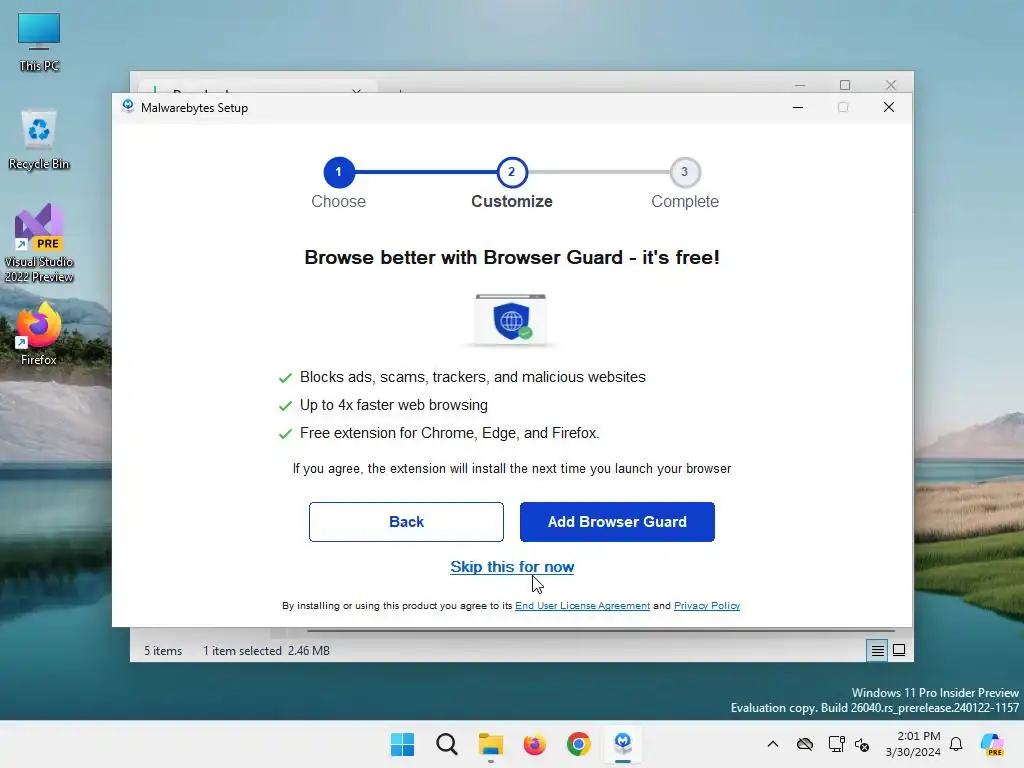Click '5 items' in Explorer status bar
The width and height of the screenshot is (1024, 768).
(163, 650)
